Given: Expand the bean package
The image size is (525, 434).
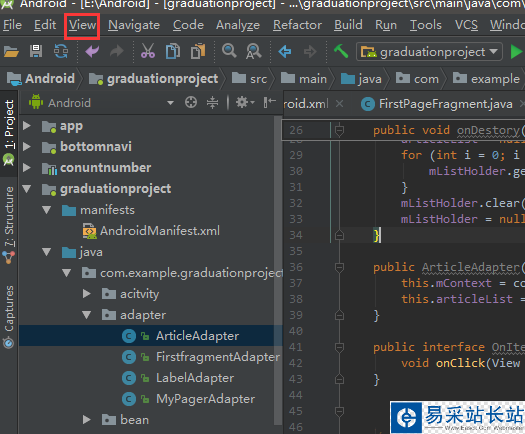Looking at the screenshot, I should pos(87,420).
